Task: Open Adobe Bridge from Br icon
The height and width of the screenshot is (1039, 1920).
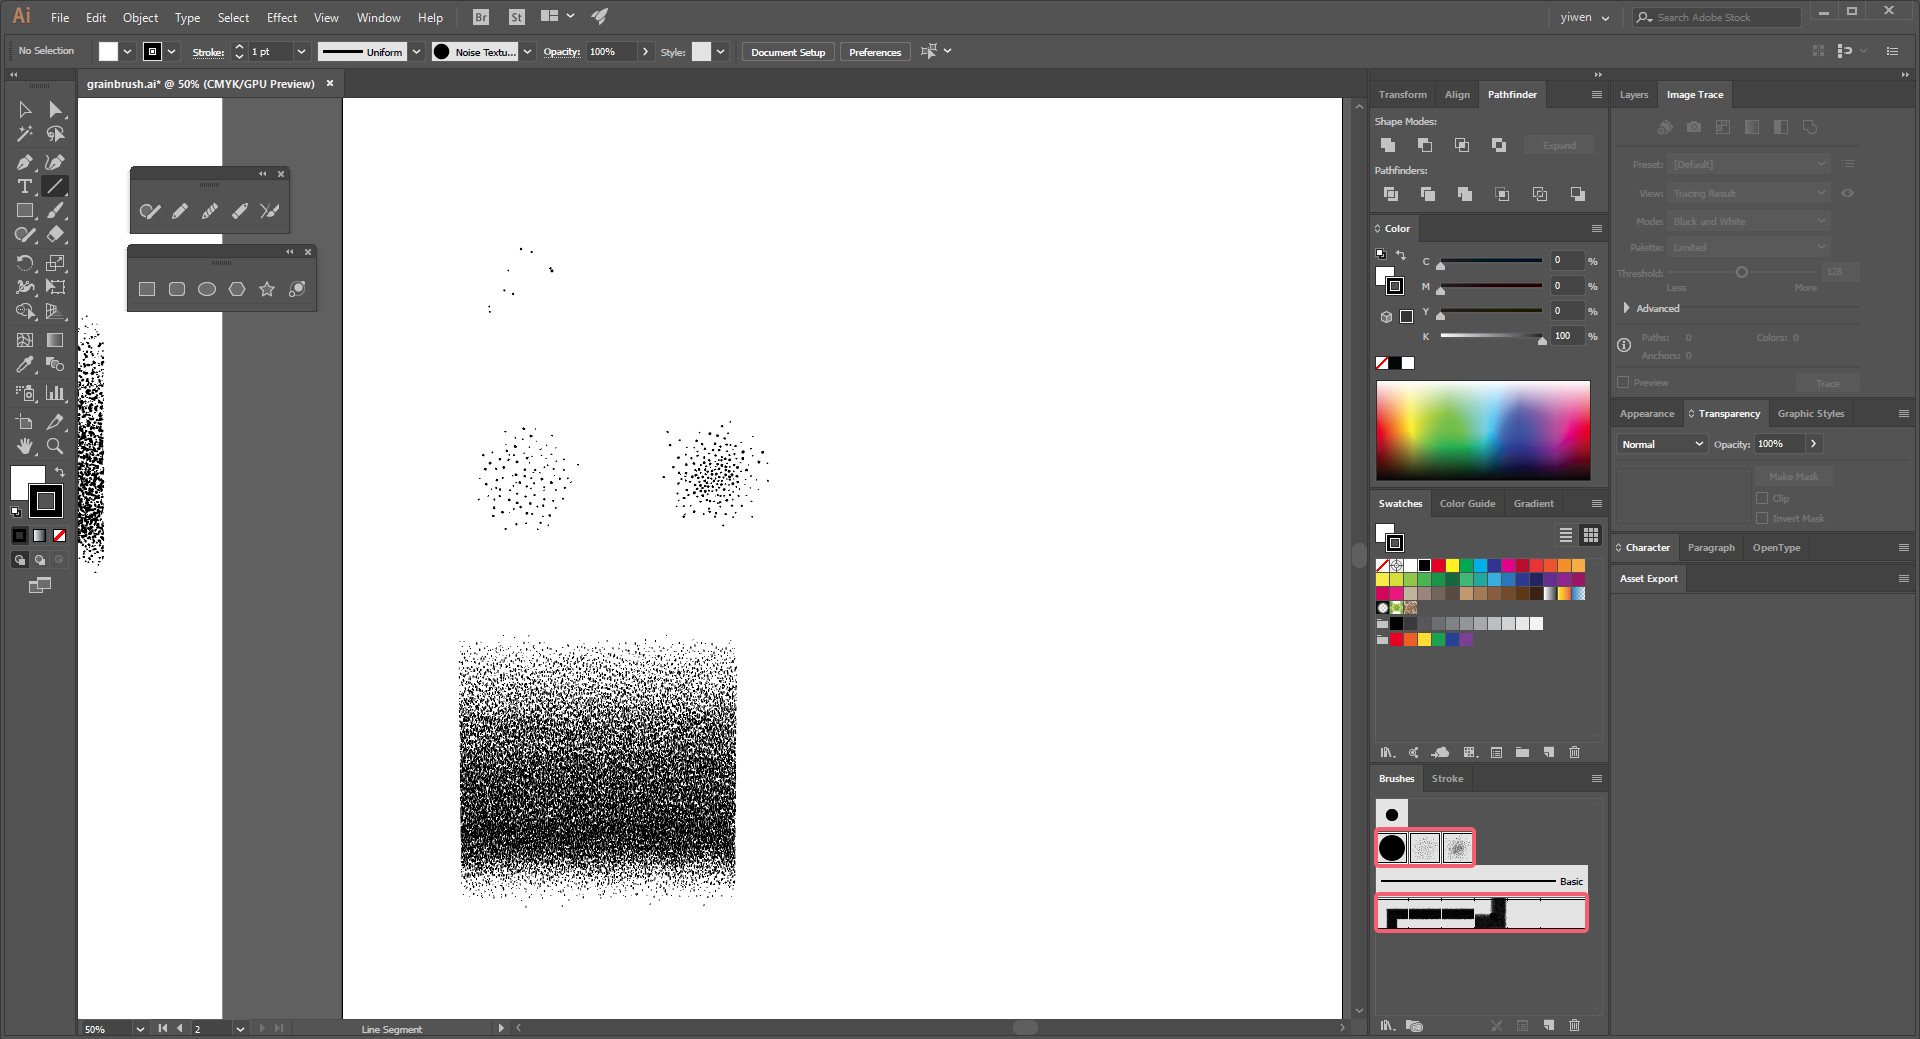Action: 481,17
